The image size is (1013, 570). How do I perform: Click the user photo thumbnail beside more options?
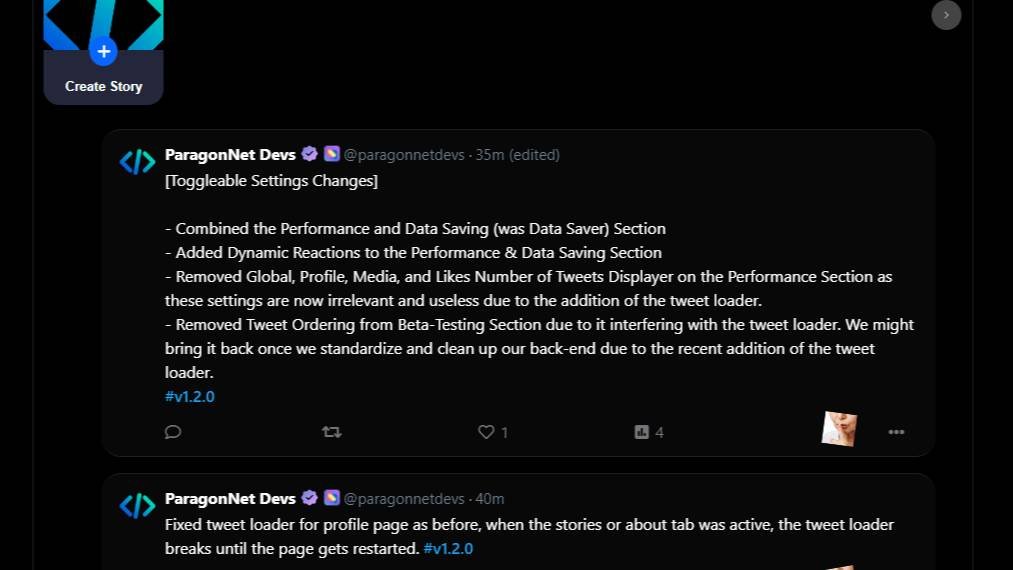(839, 428)
